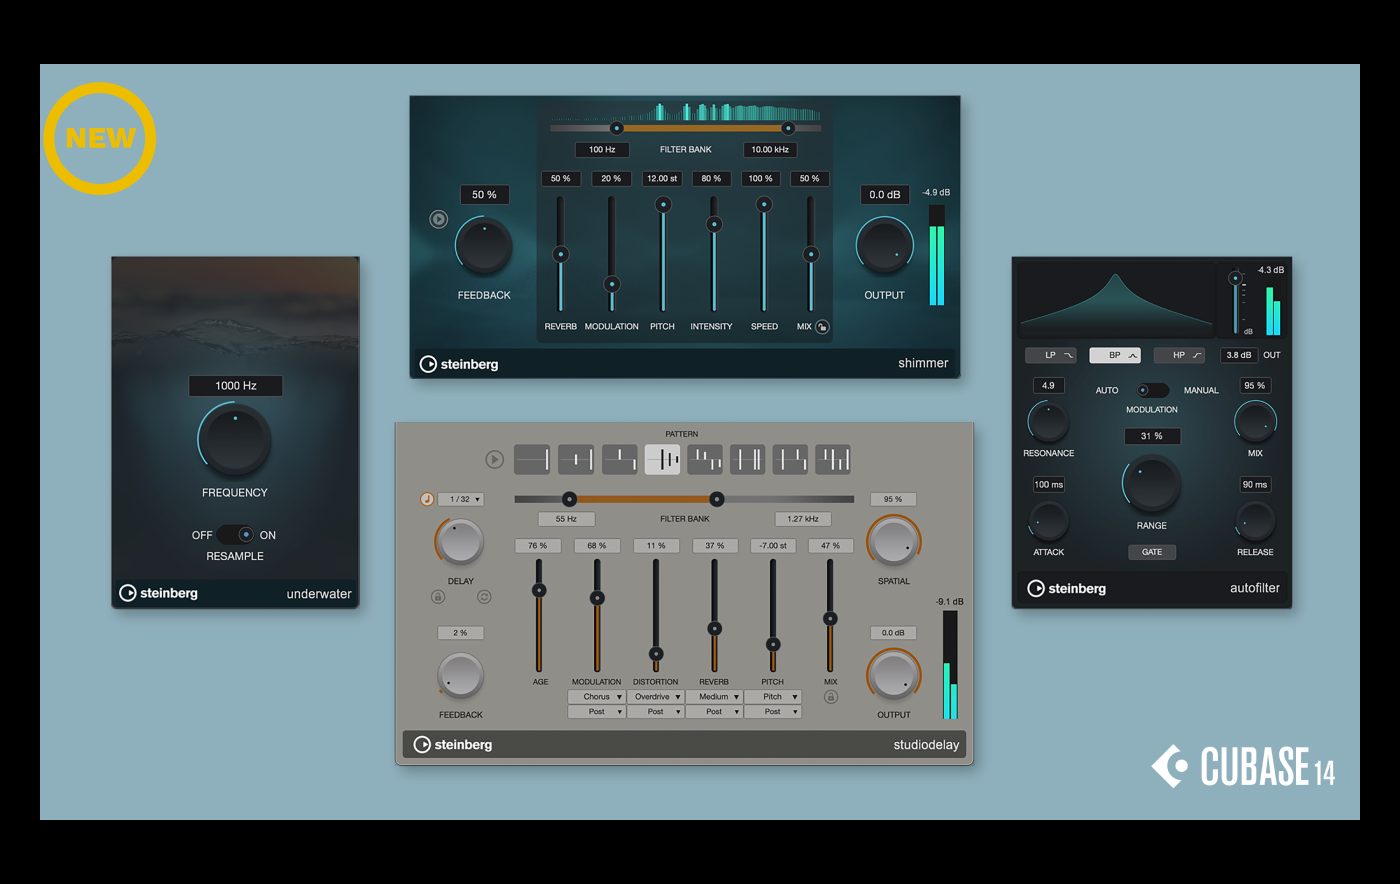The height and width of the screenshot is (884, 1400).
Task: Select the first studiodelay pattern
Action: click(x=532, y=459)
